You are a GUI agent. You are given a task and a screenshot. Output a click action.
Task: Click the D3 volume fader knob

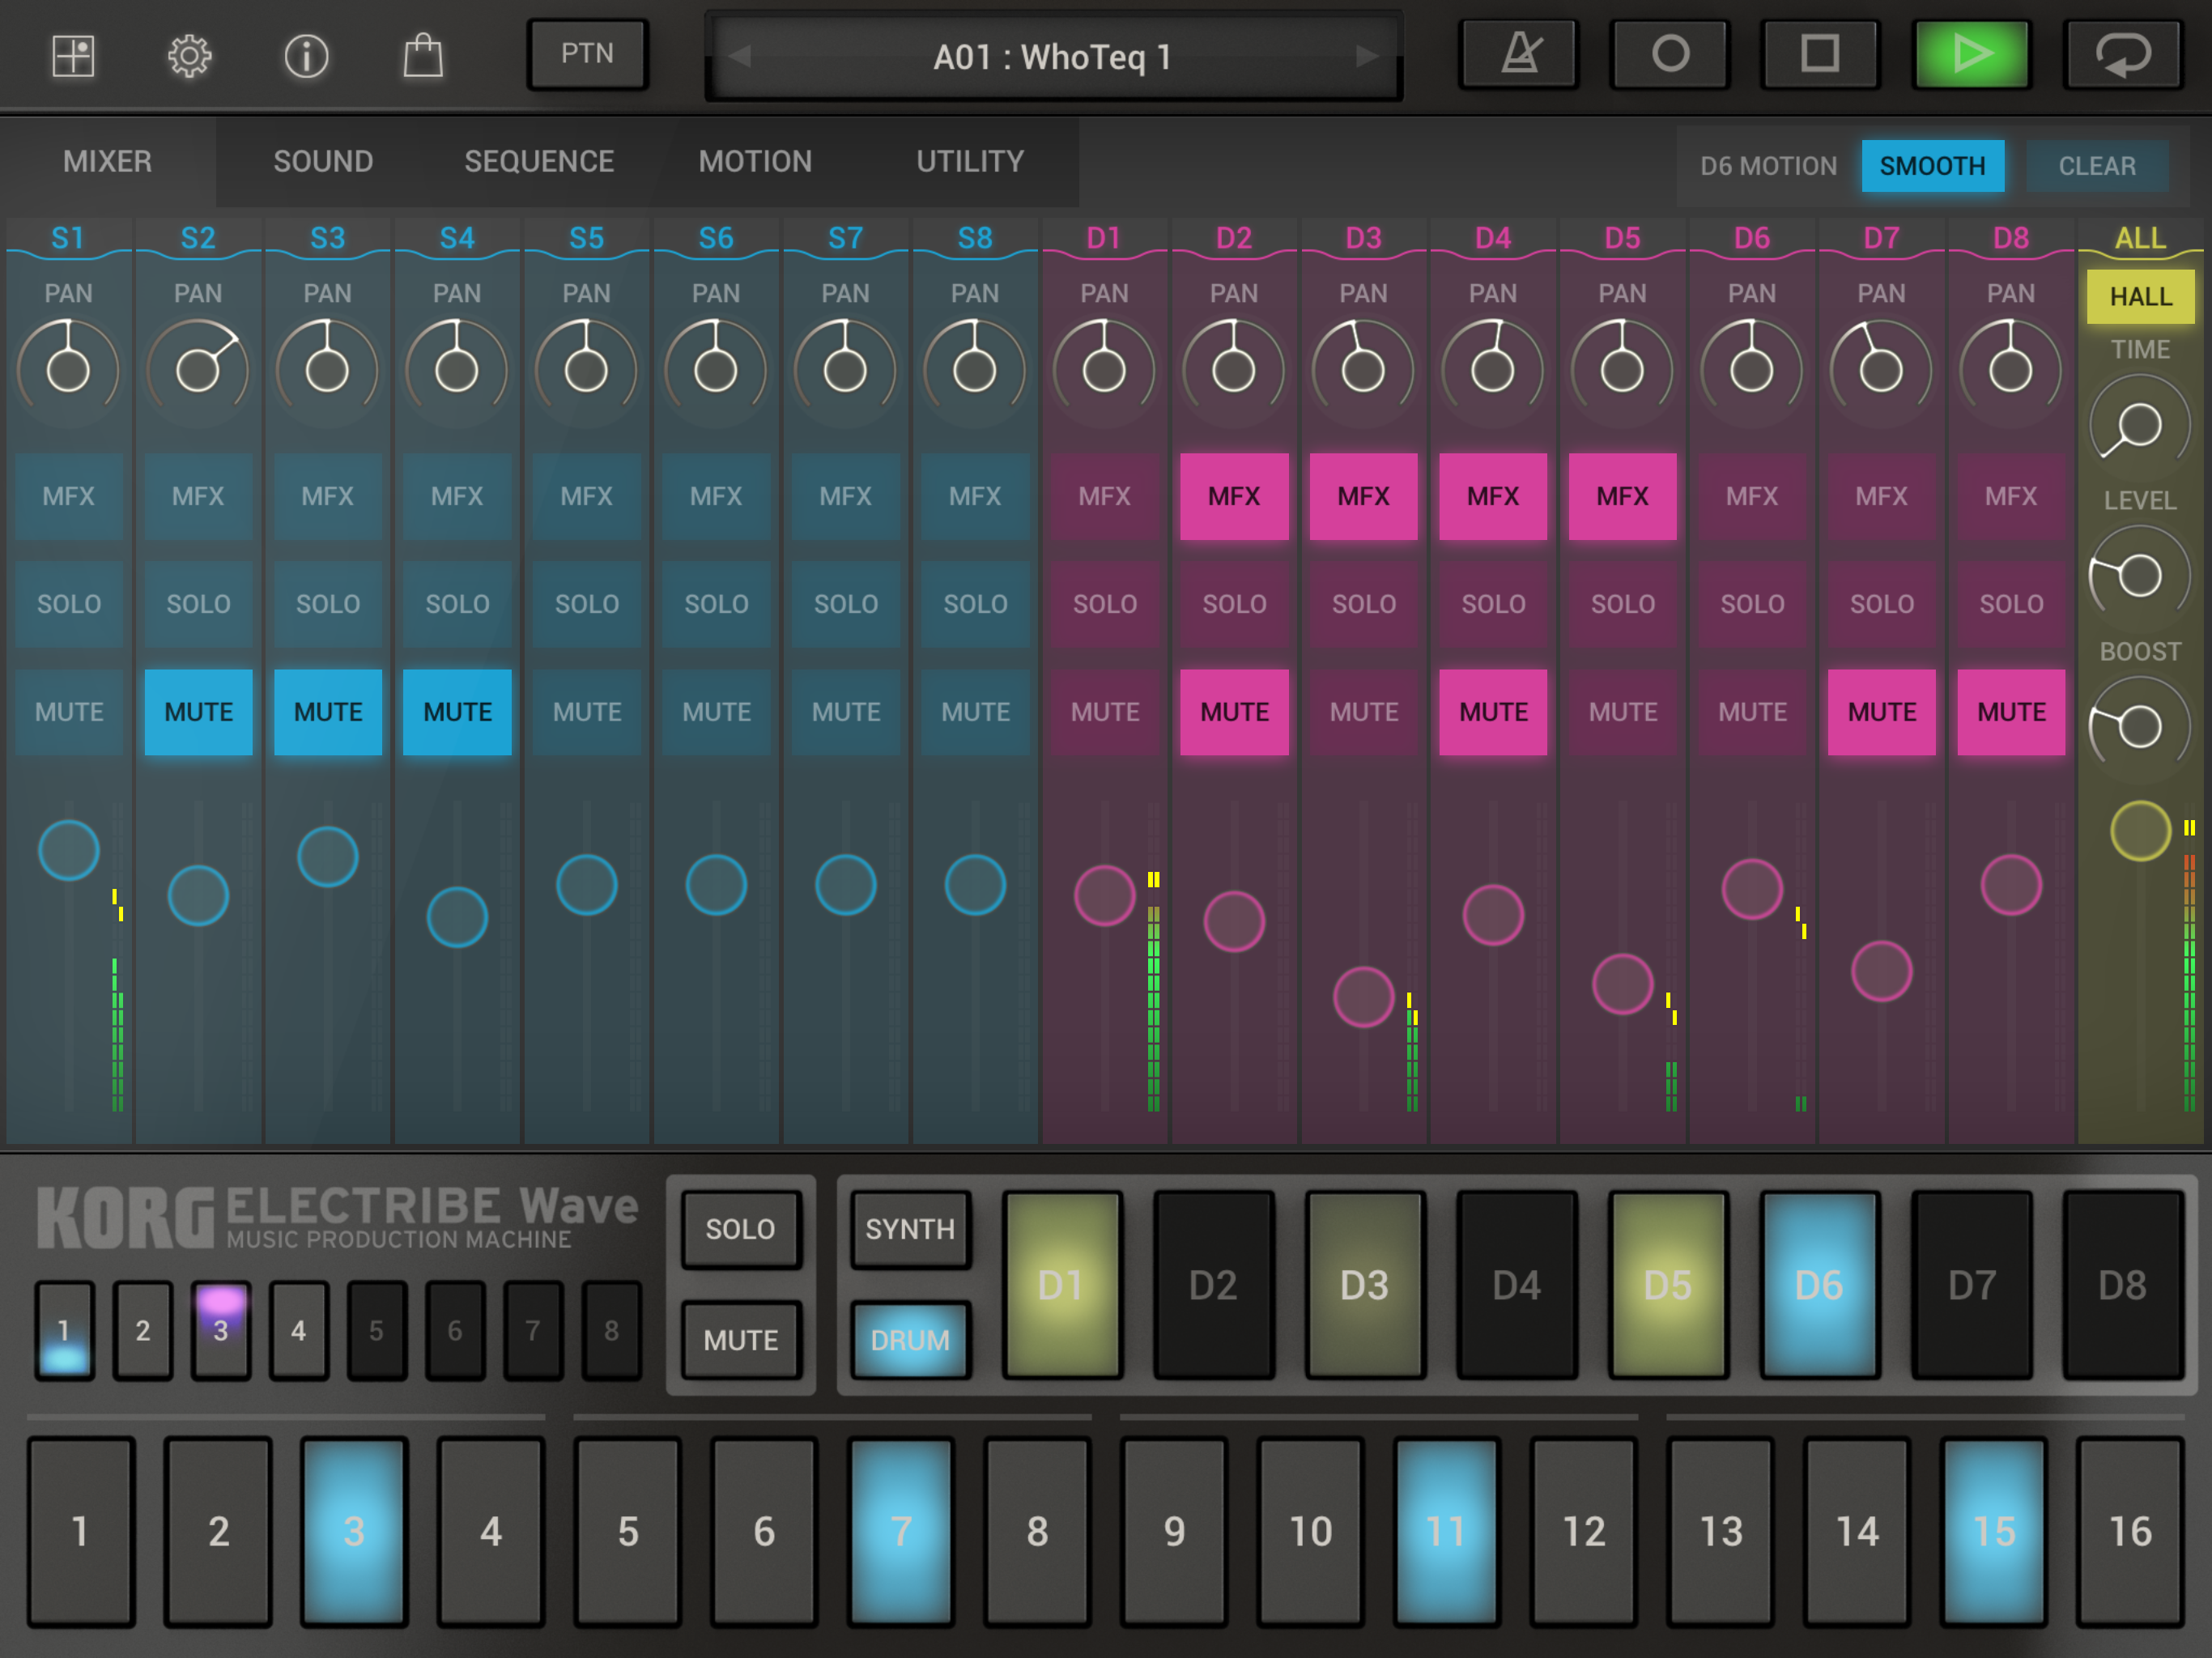(1363, 997)
